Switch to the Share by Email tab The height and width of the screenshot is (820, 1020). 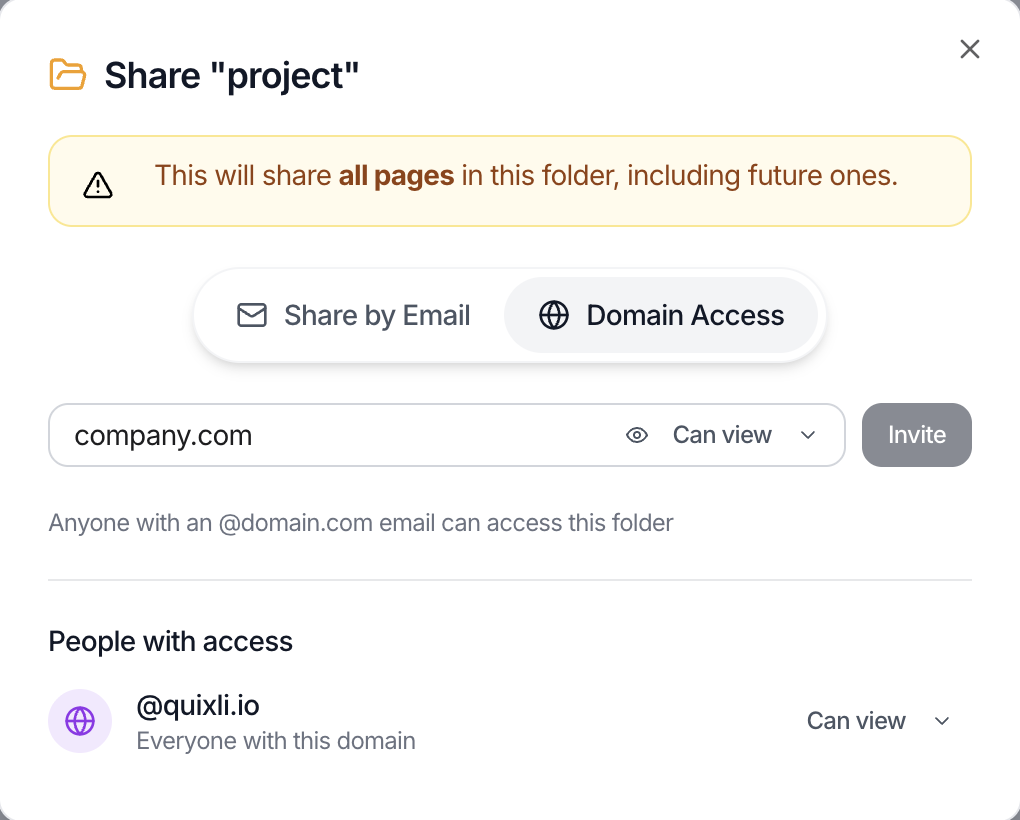pos(354,315)
